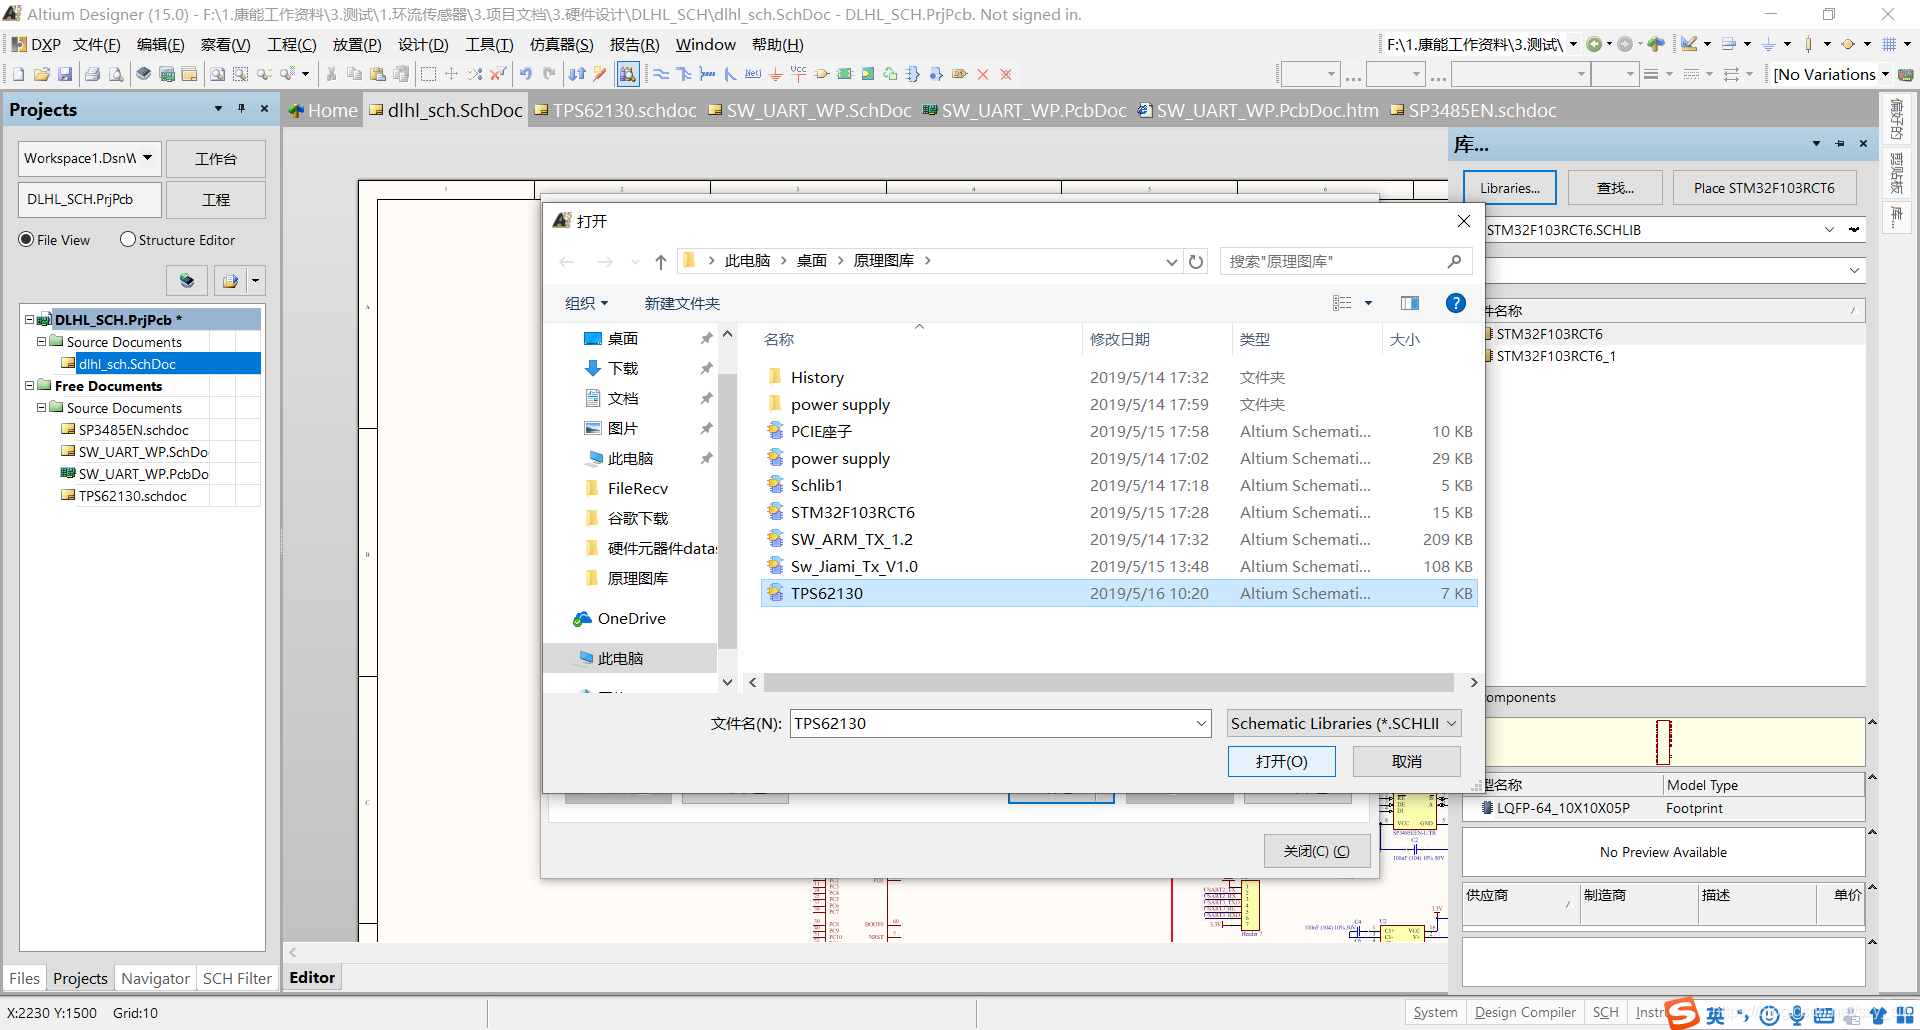
Task: Click the New document toolbar icon
Action: click(18, 74)
